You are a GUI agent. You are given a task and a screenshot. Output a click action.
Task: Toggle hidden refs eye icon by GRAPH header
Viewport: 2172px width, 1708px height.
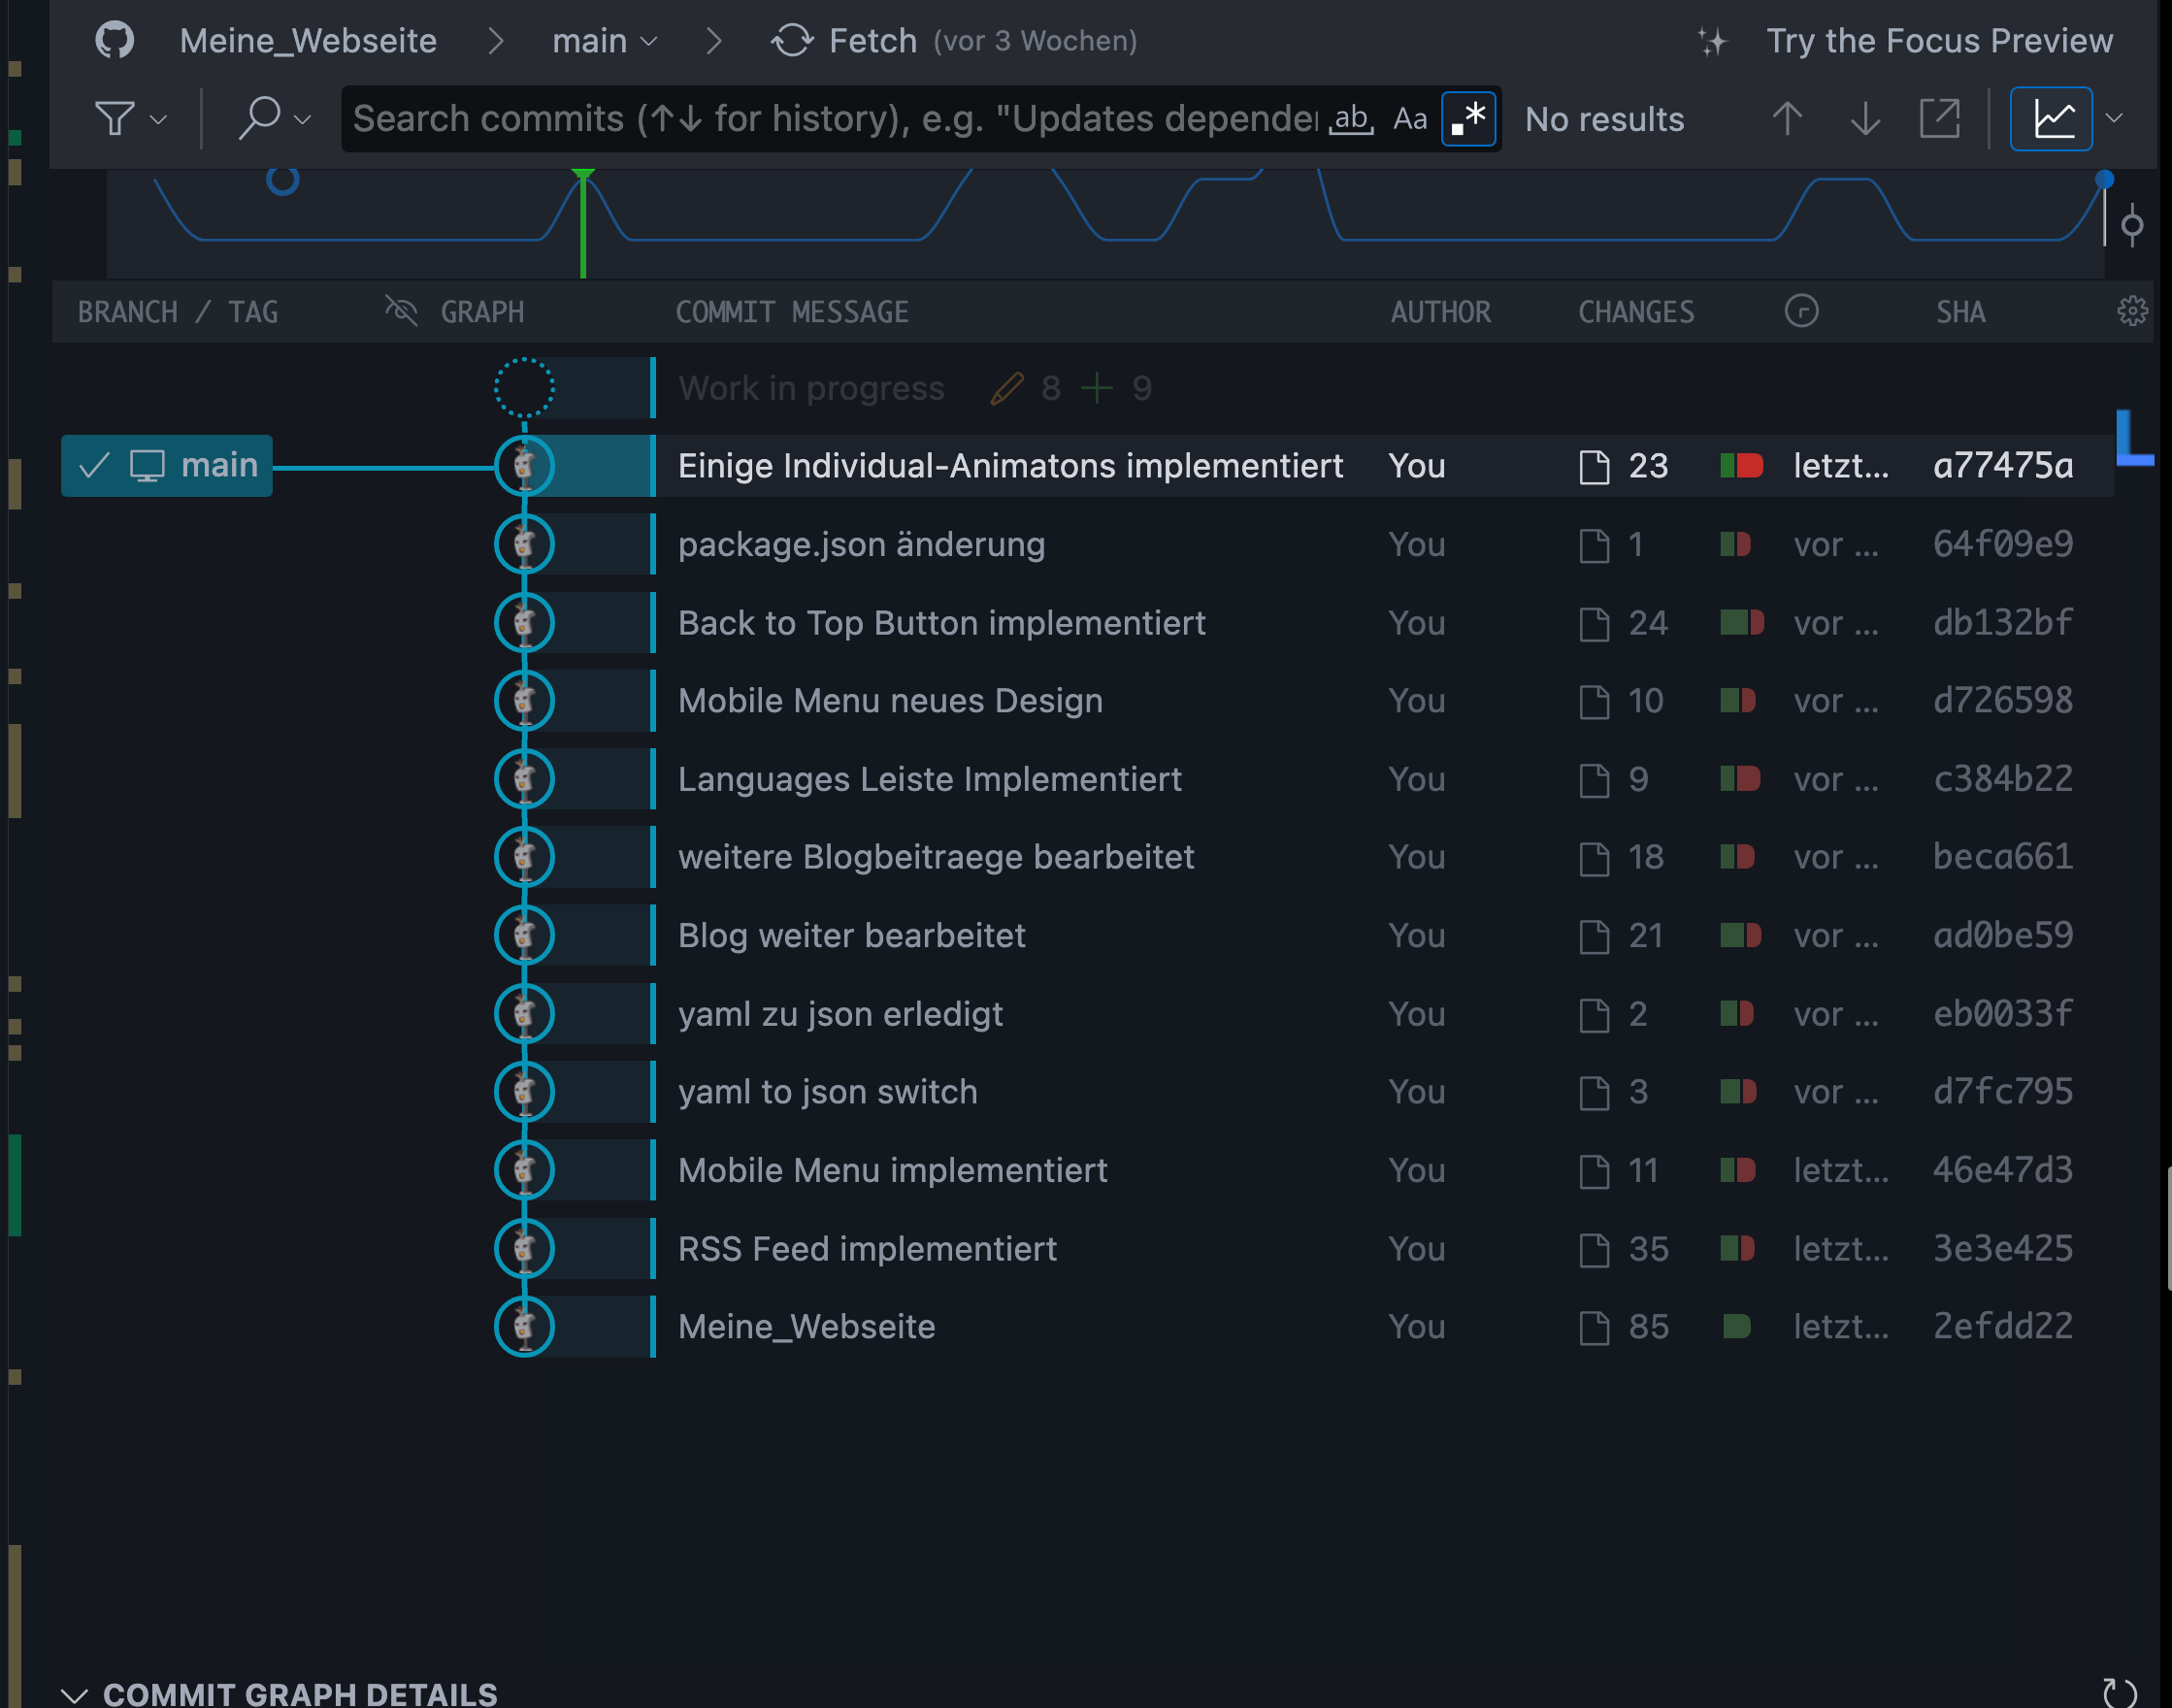pyautogui.click(x=401, y=311)
